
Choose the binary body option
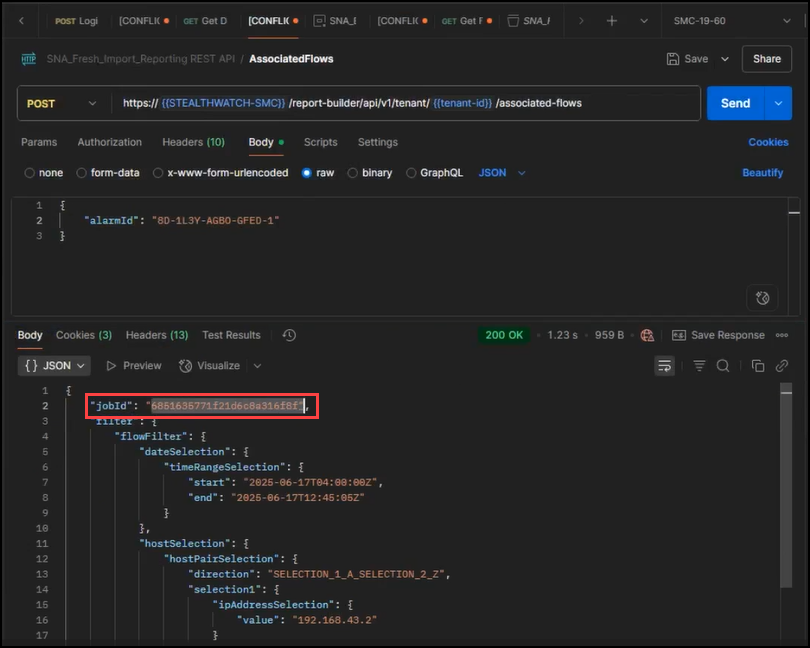click(x=353, y=173)
